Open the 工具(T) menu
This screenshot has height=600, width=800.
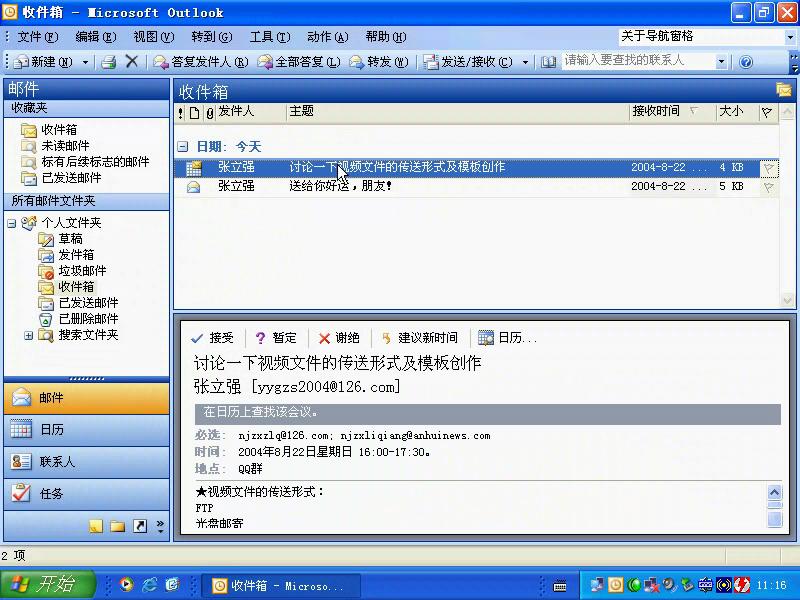(x=270, y=37)
